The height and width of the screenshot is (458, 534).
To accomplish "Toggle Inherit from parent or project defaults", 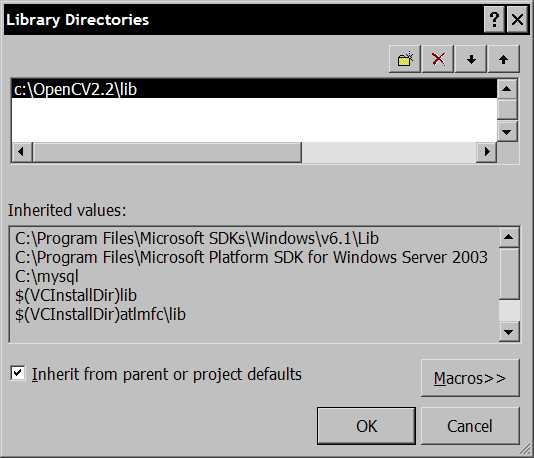I will [x=18, y=373].
